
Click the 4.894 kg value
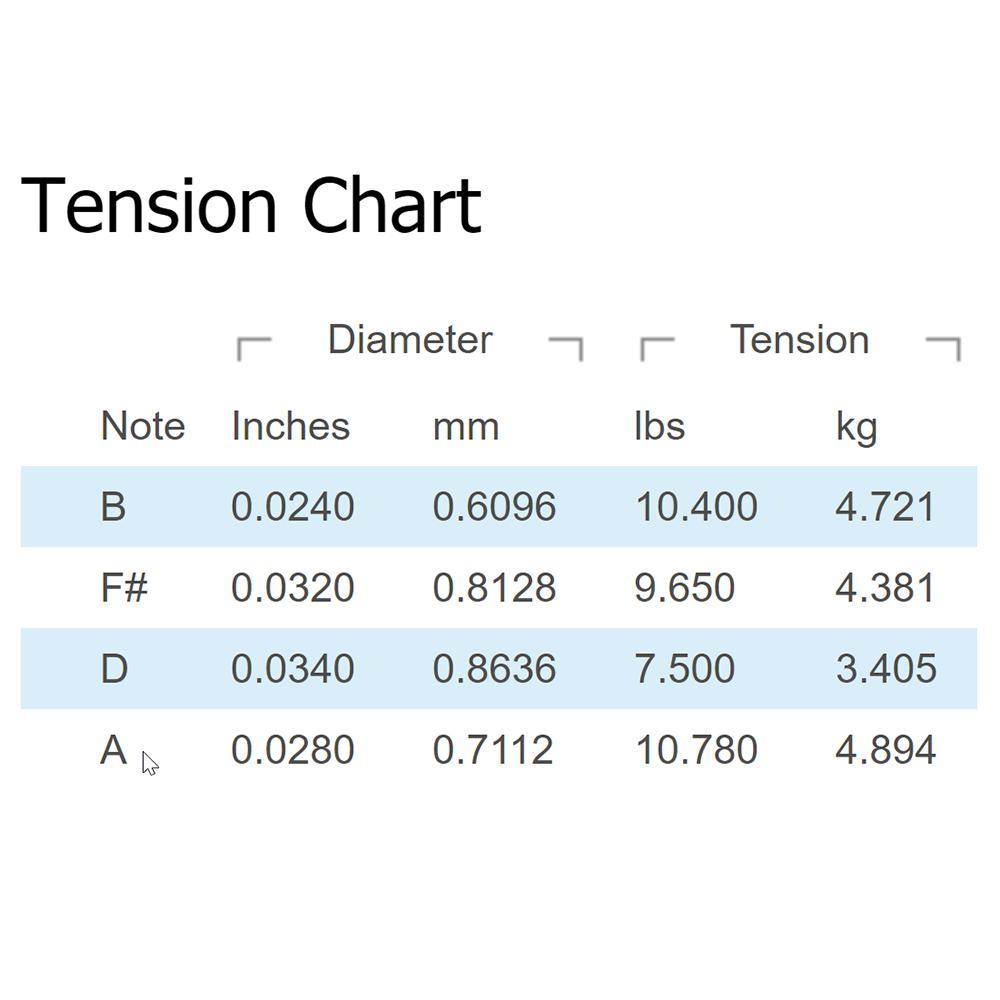886,749
